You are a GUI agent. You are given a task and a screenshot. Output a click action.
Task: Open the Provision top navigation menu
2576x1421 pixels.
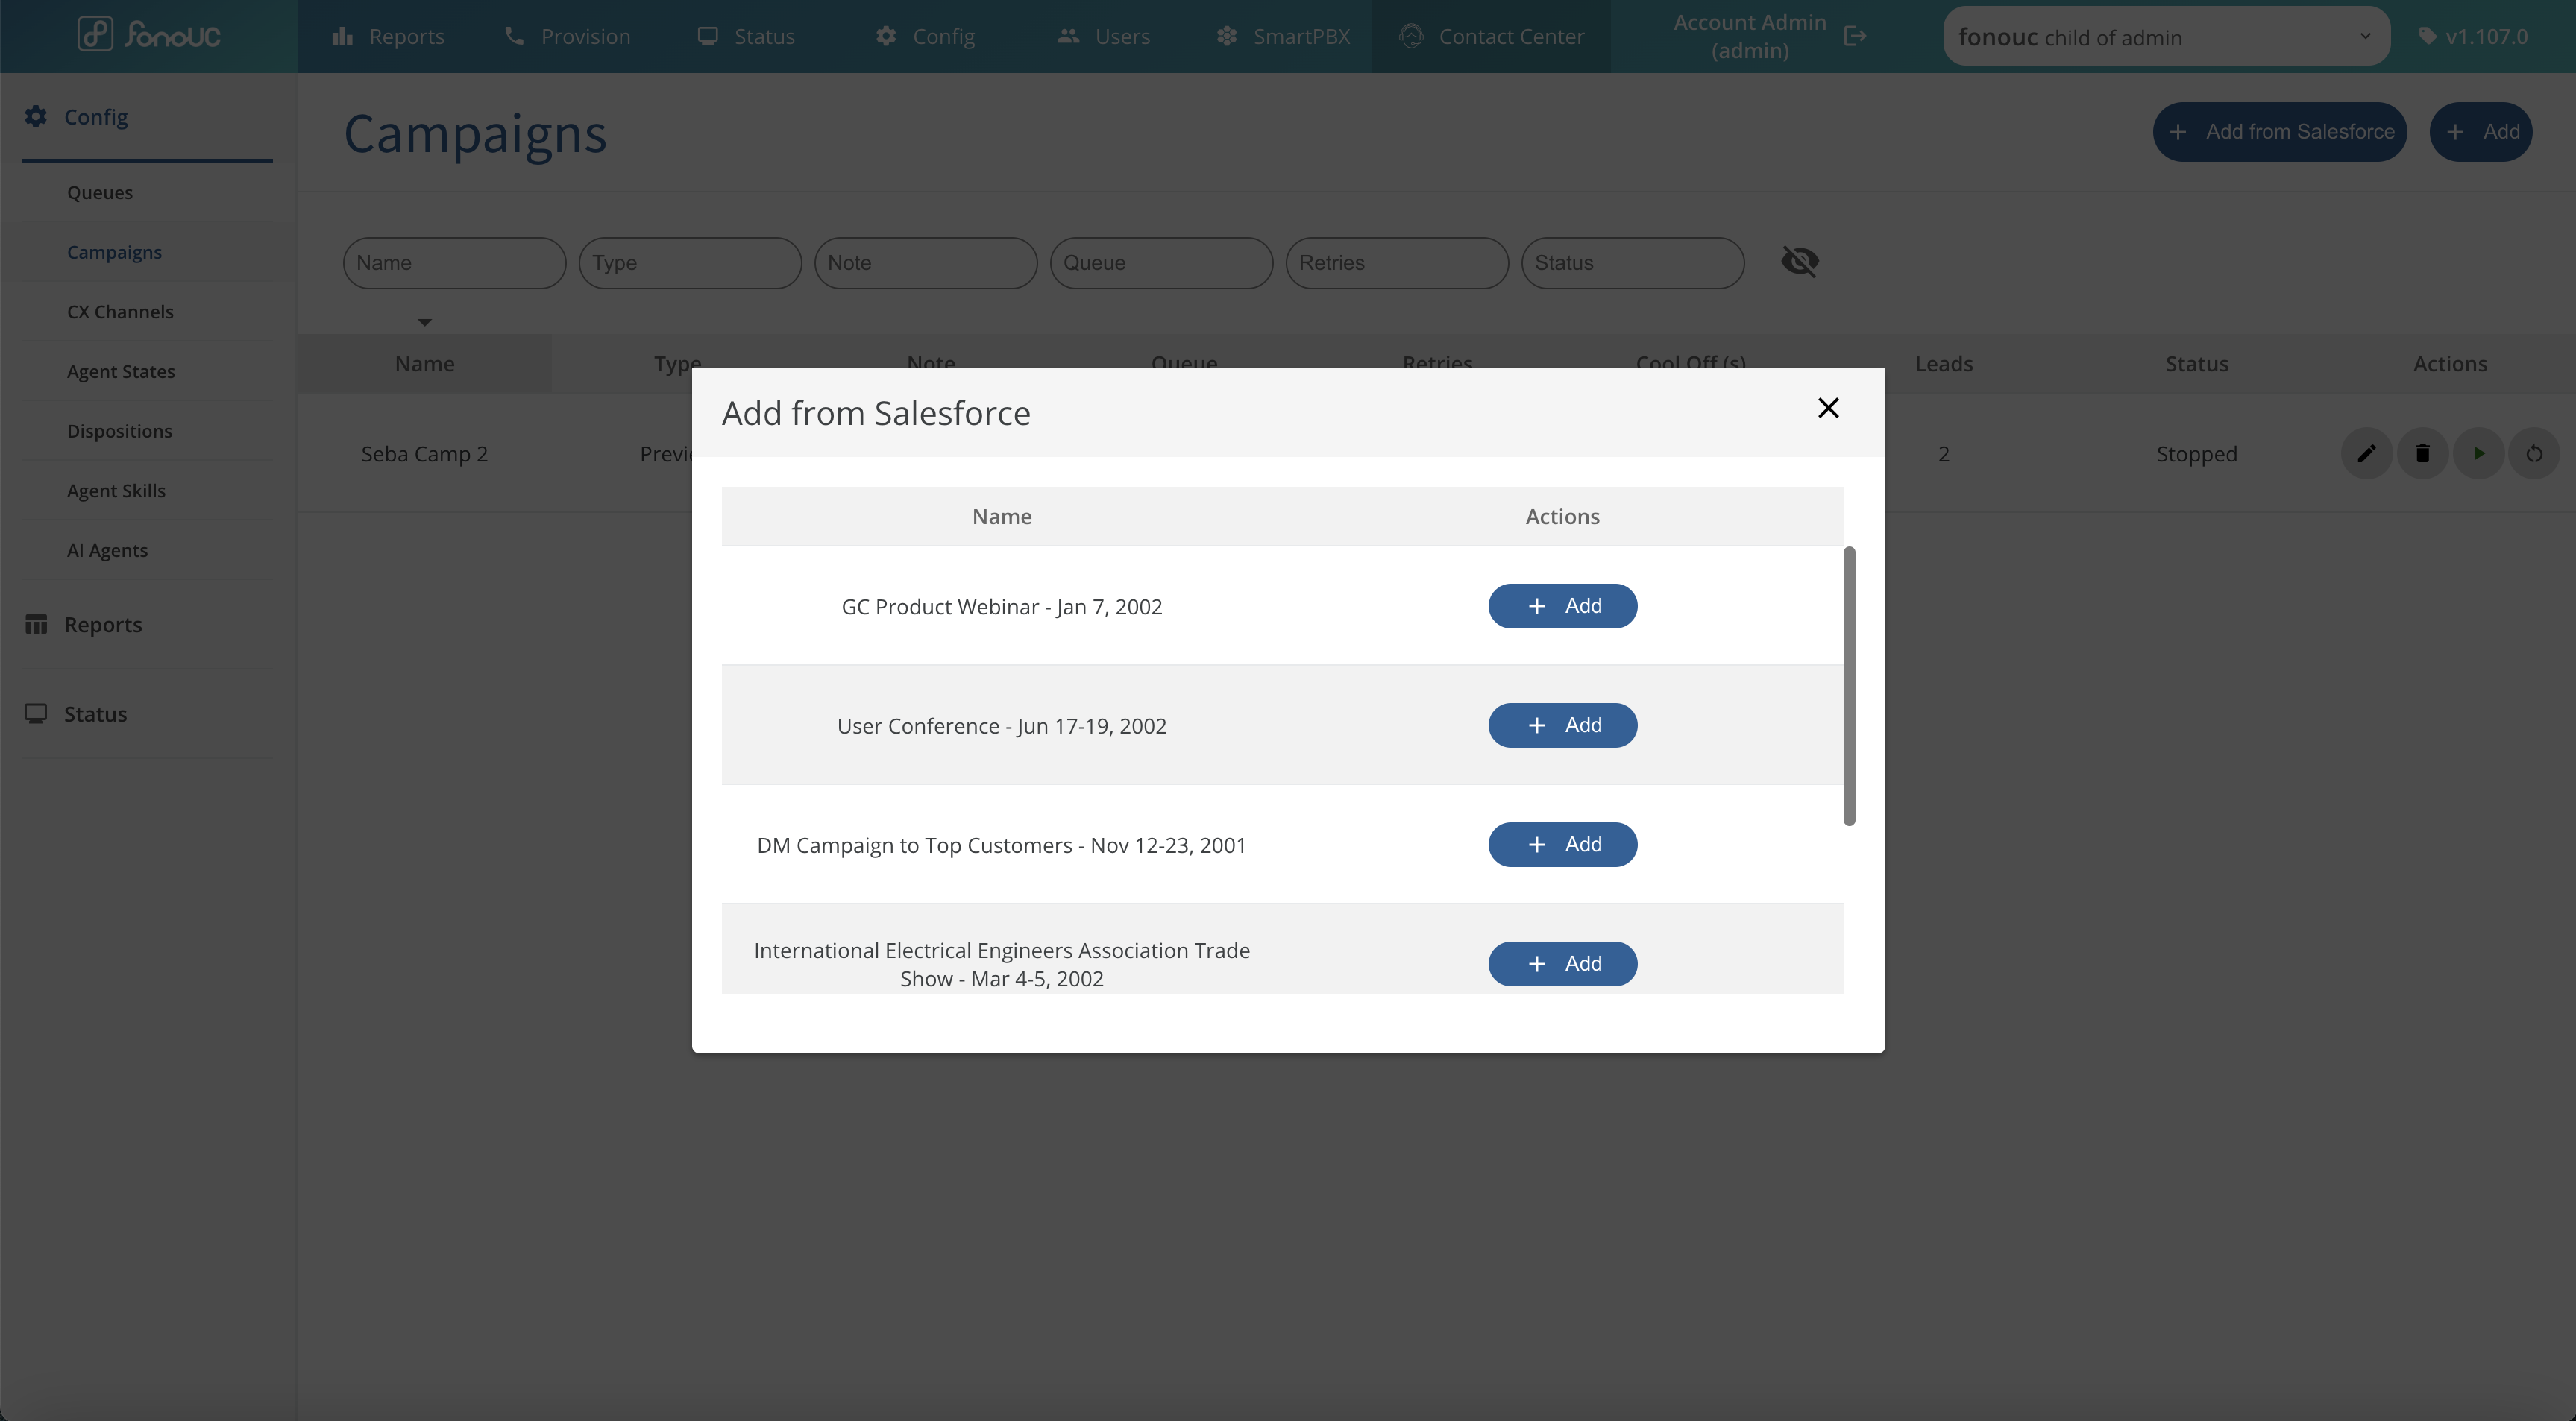(567, 36)
